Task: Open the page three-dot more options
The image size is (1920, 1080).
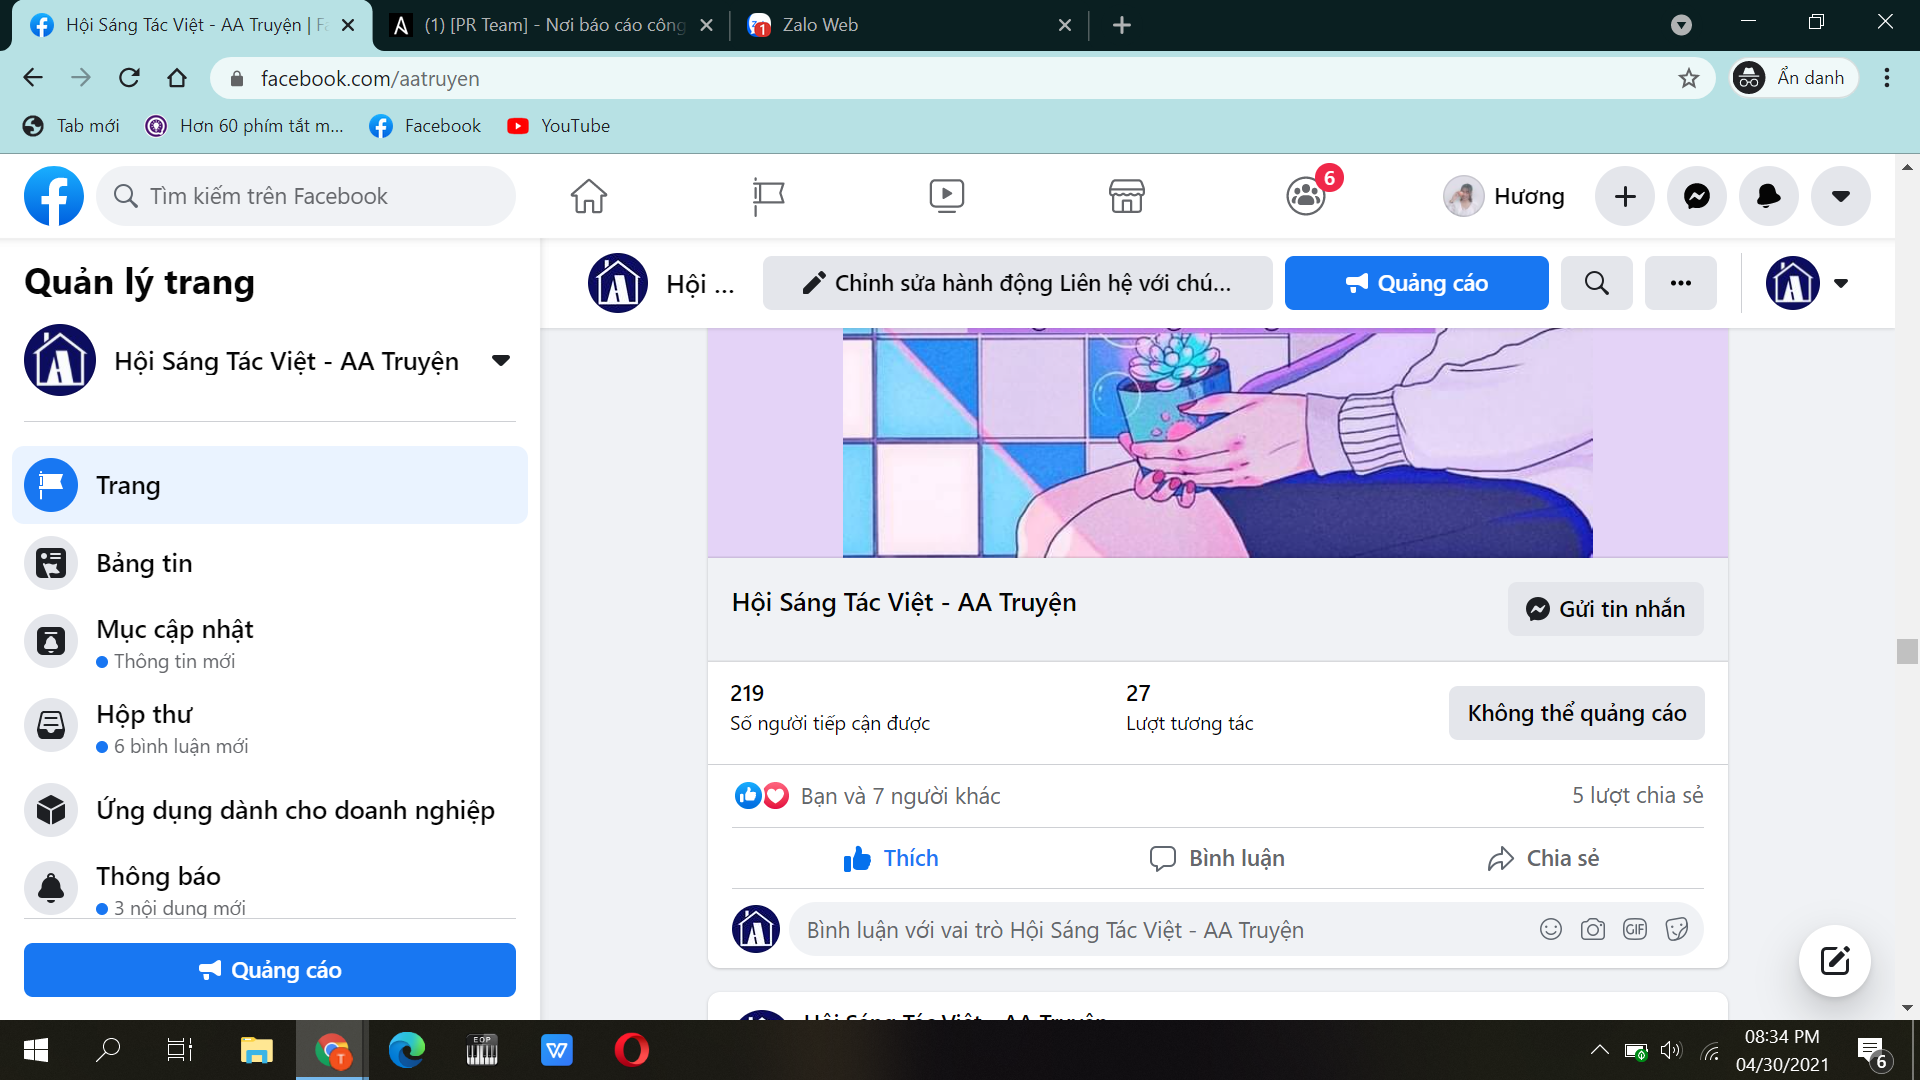Action: [x=1681, y=283]
